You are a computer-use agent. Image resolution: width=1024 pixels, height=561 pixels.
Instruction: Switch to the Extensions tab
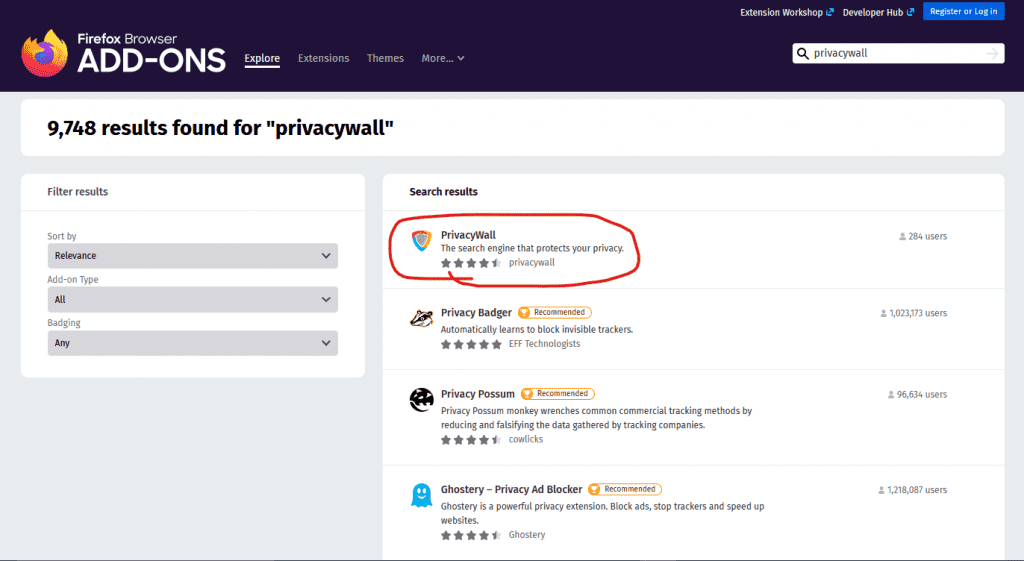tap(323, 59)
